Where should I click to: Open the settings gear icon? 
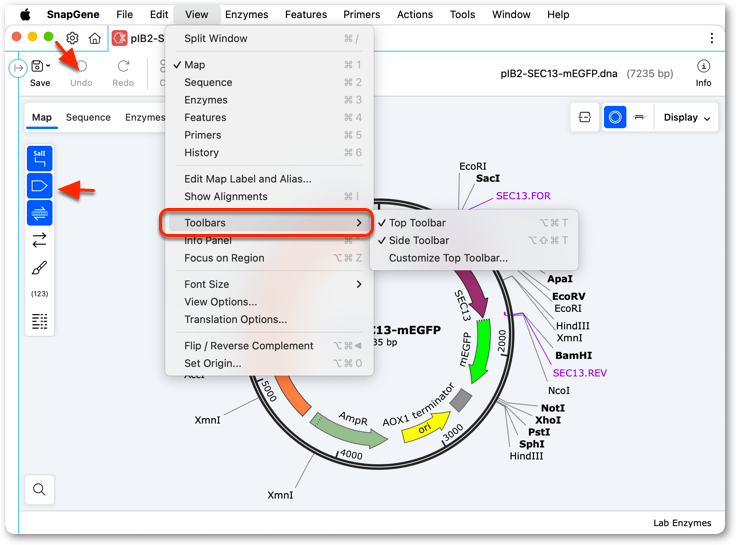tap(72, 38)
